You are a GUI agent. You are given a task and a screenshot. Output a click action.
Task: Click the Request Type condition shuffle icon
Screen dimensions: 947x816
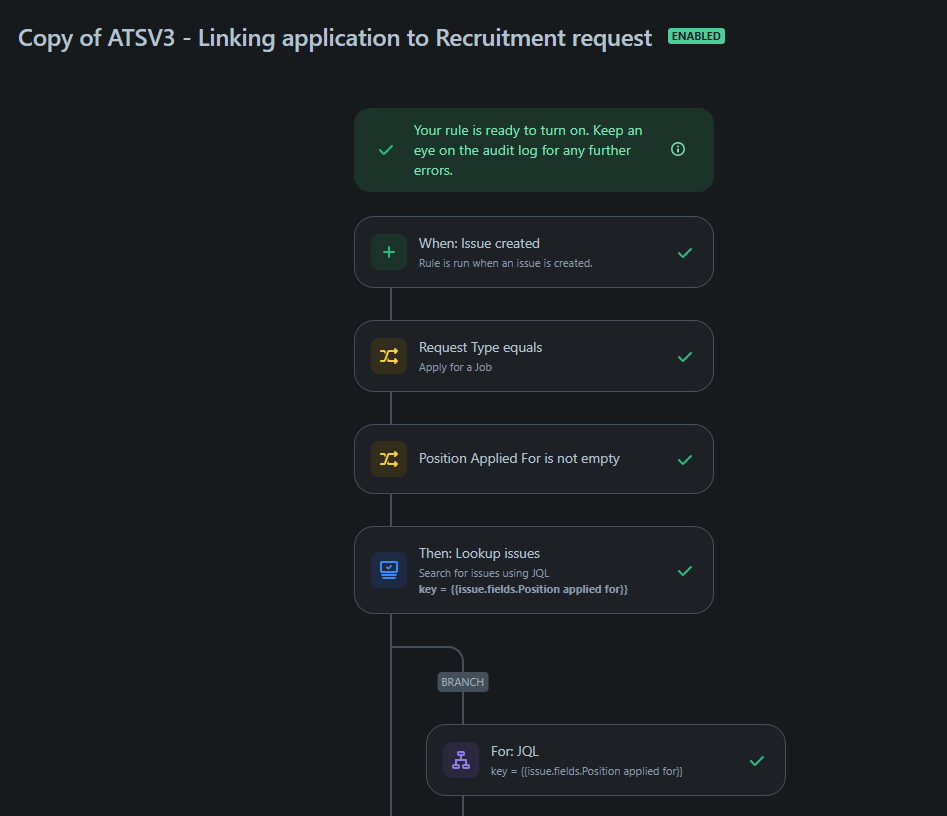pyautogui.click(x=389, y=356)
